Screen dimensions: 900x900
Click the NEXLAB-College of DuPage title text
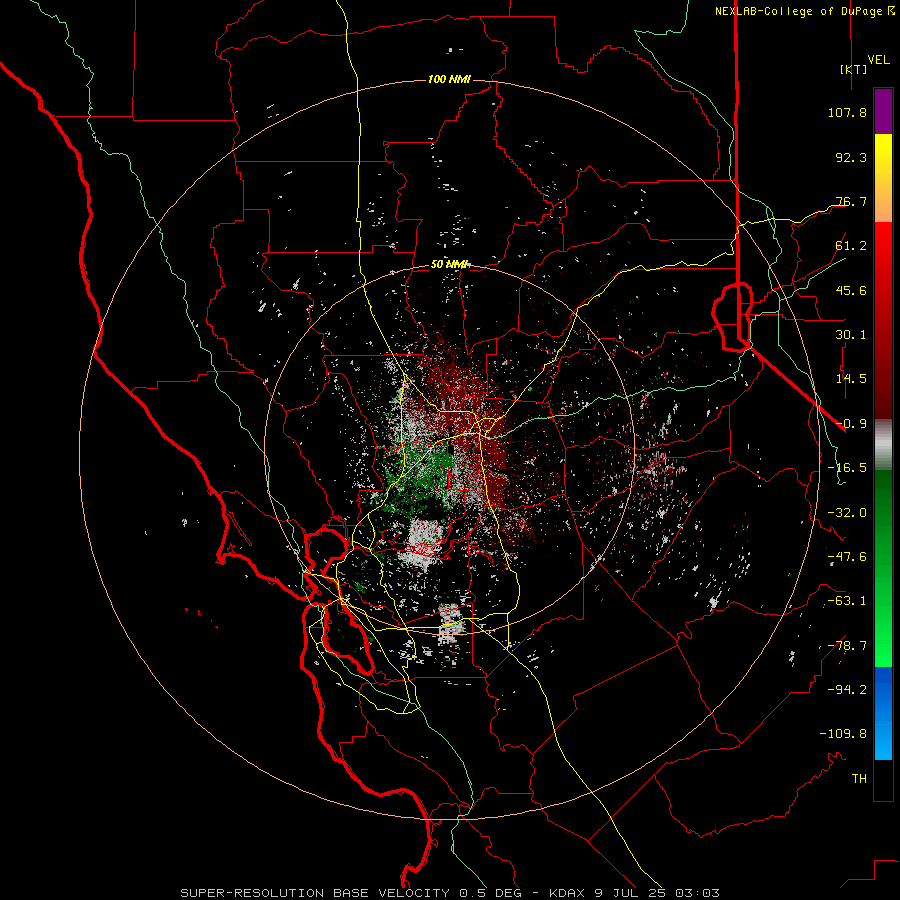coord(798,11)
